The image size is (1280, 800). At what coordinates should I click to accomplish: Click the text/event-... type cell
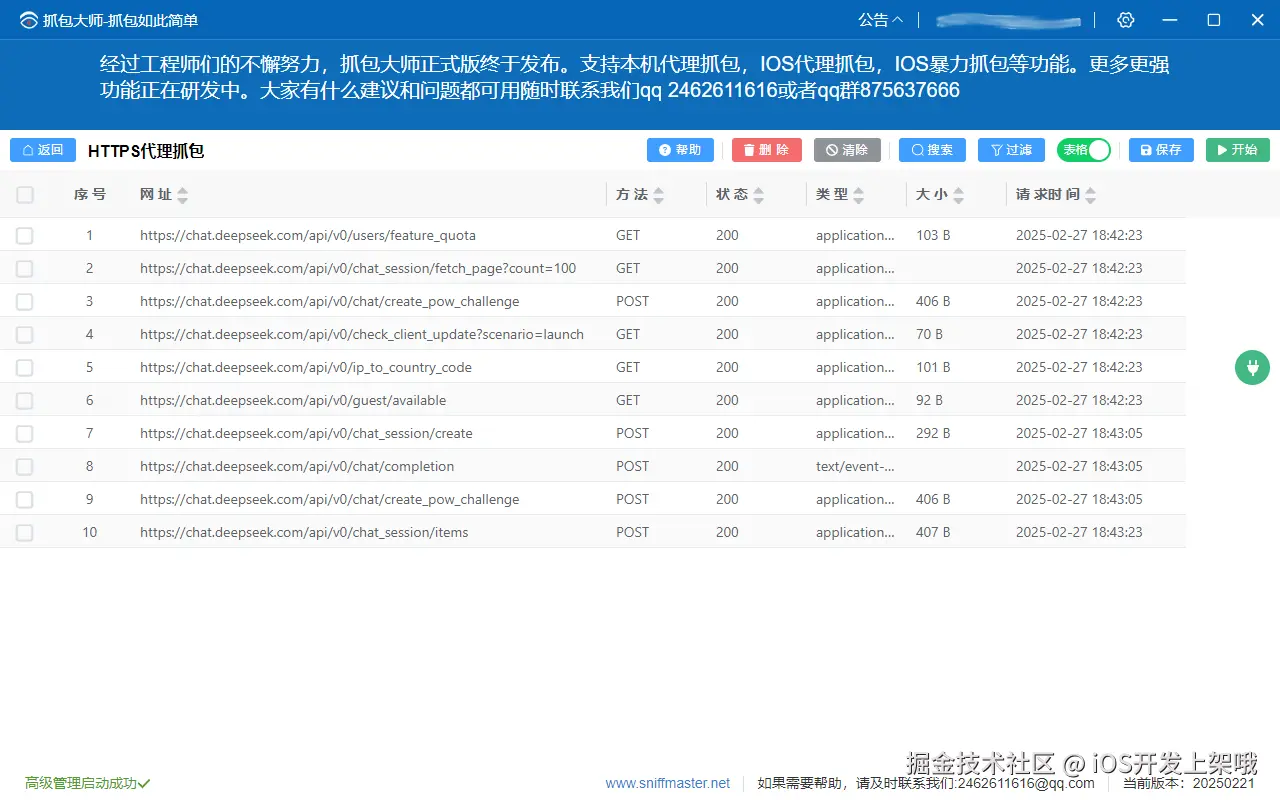(x=855, y=467)
